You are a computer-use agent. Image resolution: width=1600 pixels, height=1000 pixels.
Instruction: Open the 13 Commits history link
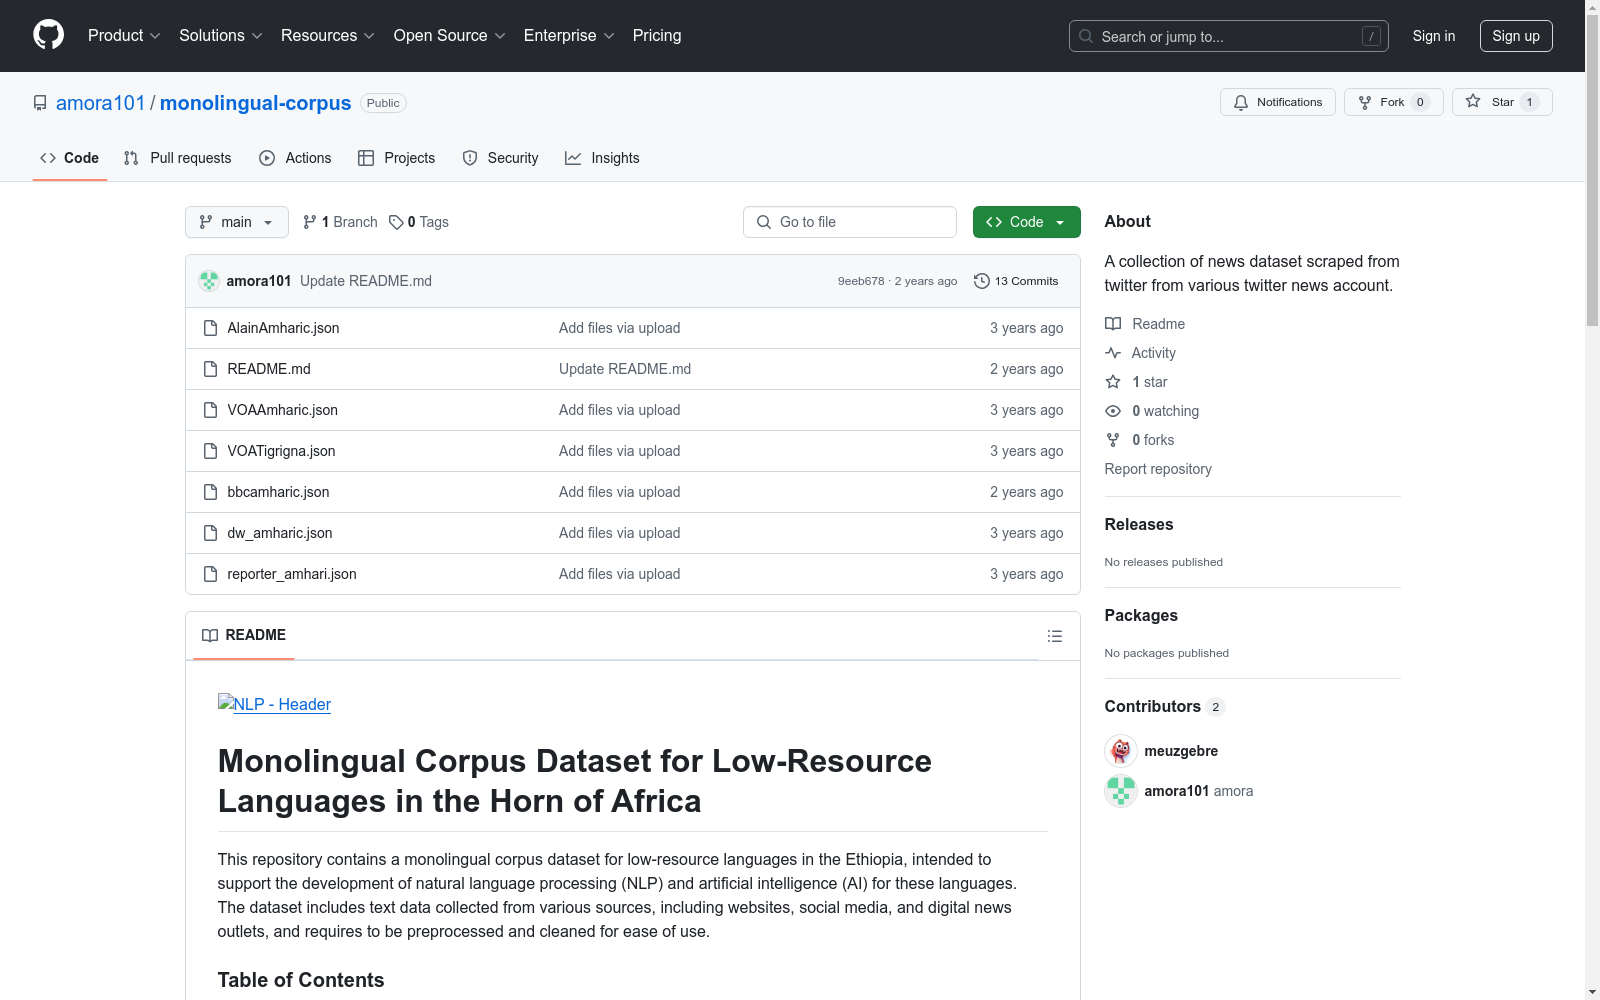tap(1016, 281)
